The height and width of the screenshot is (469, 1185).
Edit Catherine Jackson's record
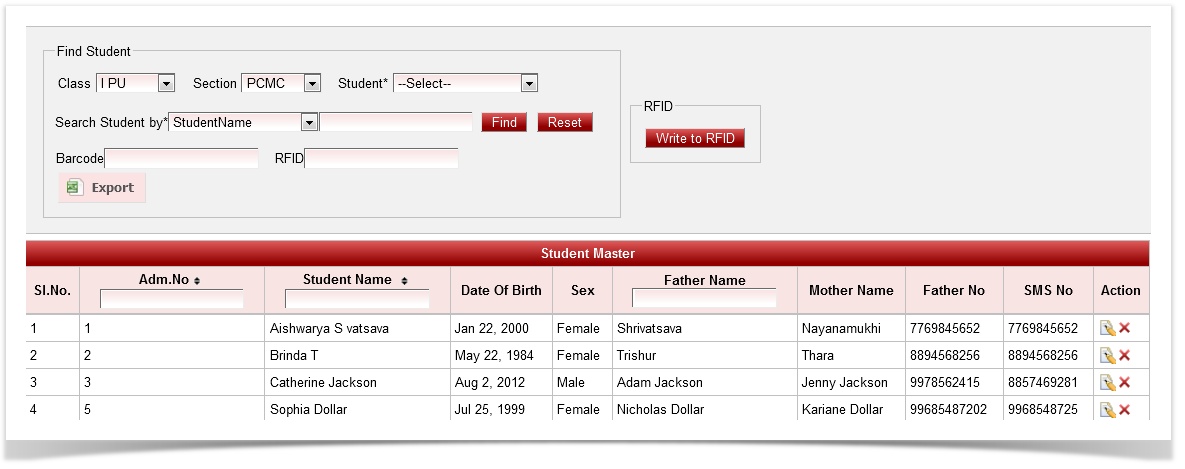(1107, 382)
